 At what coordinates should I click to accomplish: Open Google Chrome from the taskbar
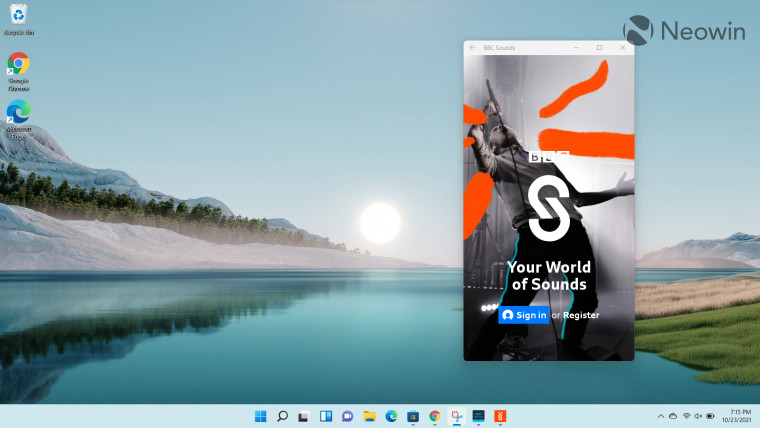click(x=435, y=416)
